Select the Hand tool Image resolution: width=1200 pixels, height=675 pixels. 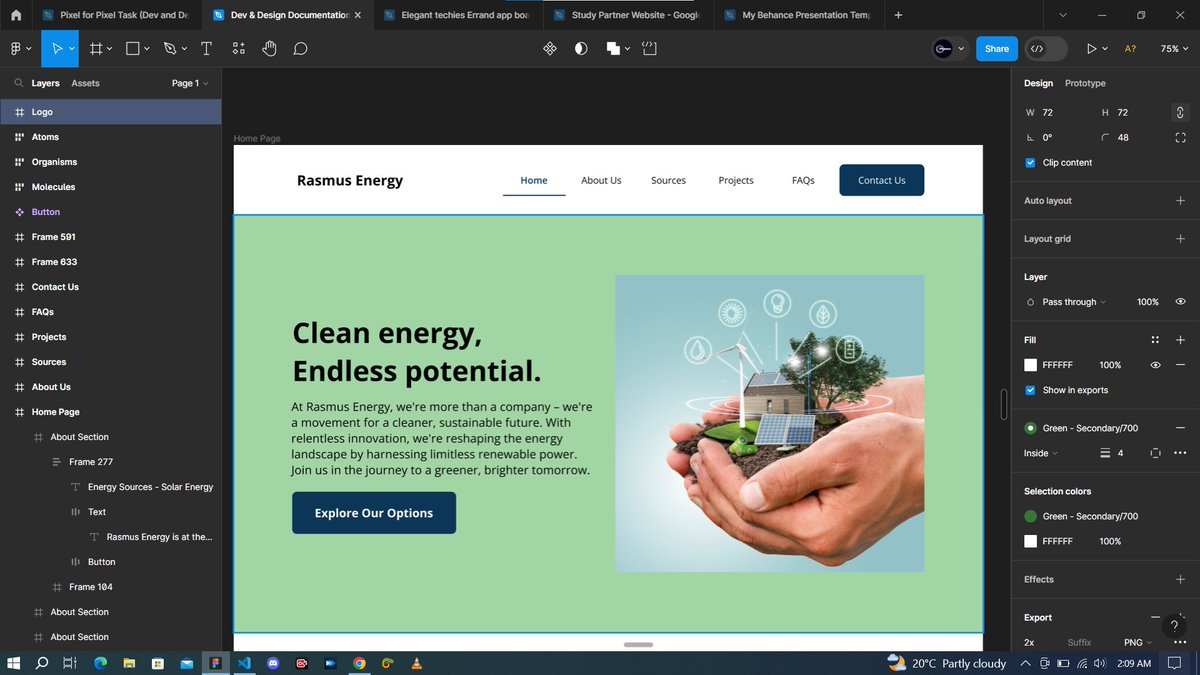point(269,48)
